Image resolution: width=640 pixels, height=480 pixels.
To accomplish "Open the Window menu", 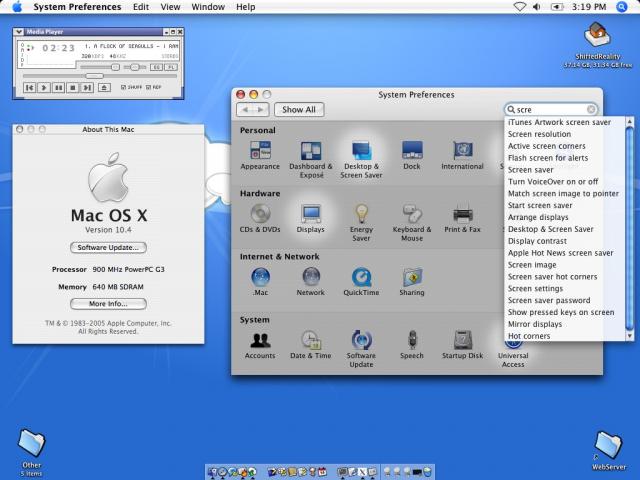I will pos(208,7).
